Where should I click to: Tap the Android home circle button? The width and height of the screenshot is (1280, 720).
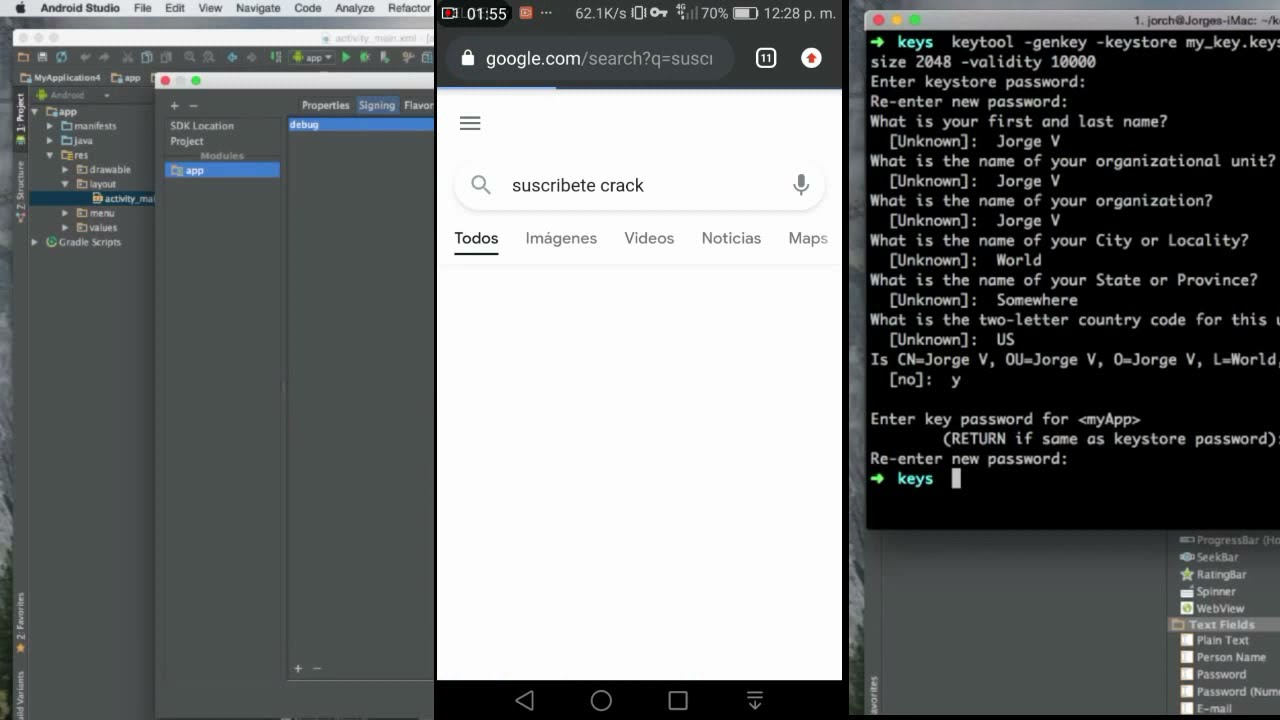click(x=601, y=700)
